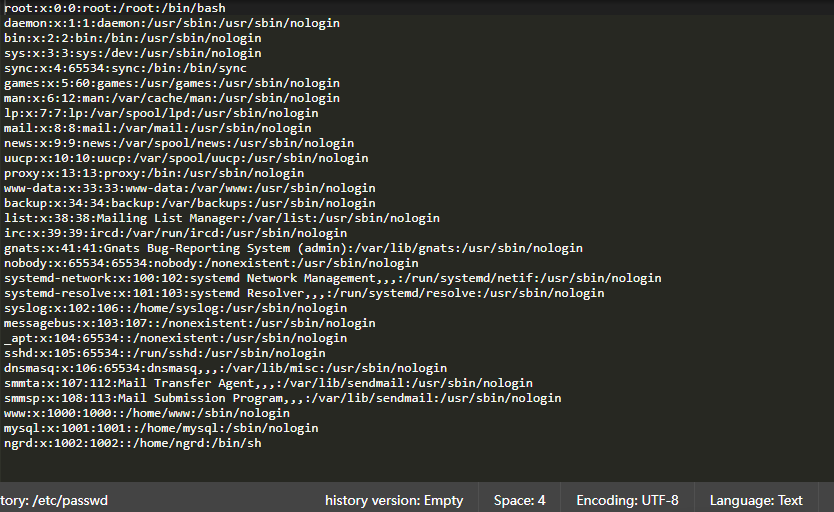Change the Encoding: UTF-8 setting
Image resolution: width=834 pixels, height=512 pixels.
[x=627, y=500]
